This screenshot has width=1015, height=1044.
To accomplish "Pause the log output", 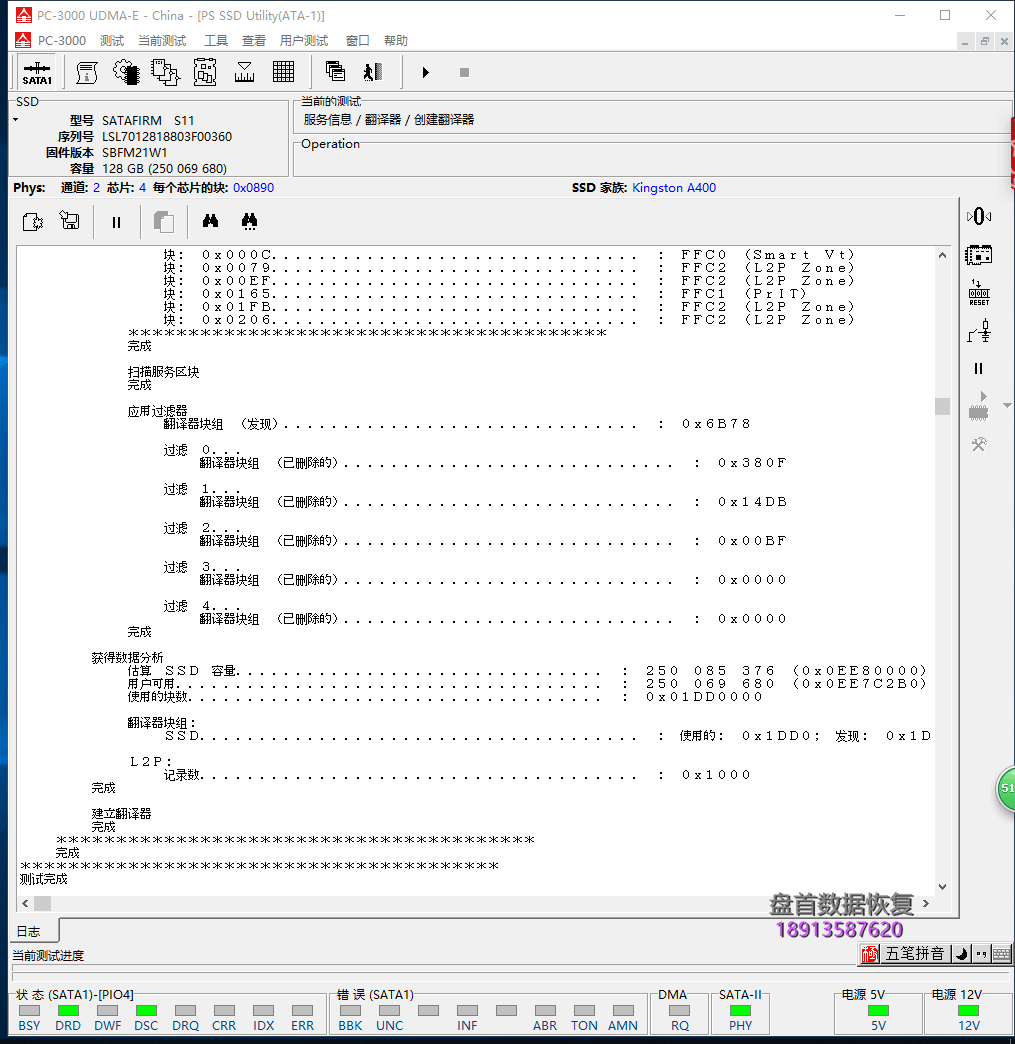I will (x=117, y=222).
